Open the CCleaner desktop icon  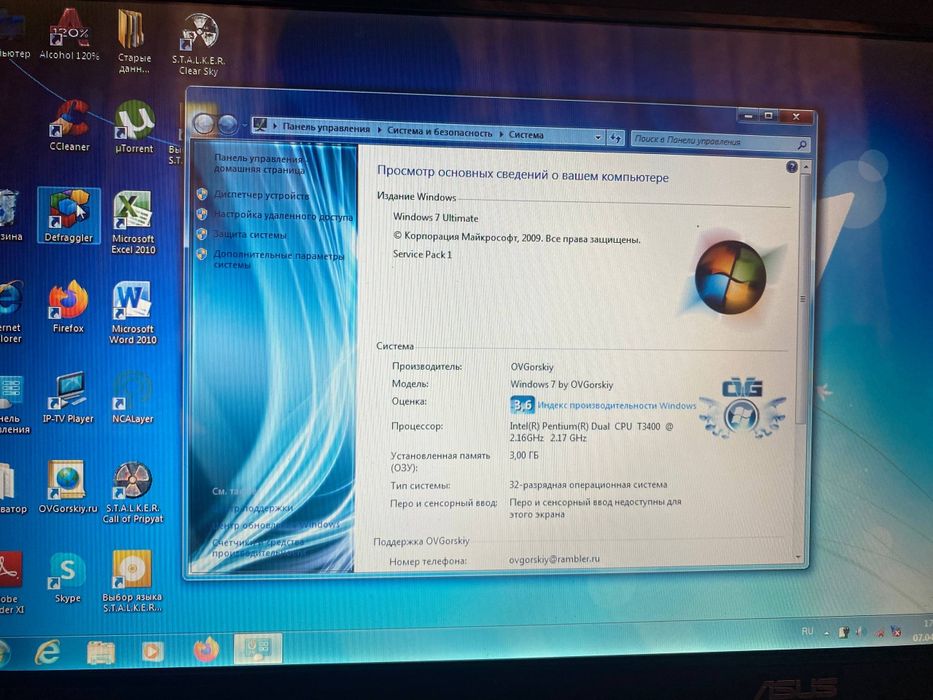tap(70, 126)
